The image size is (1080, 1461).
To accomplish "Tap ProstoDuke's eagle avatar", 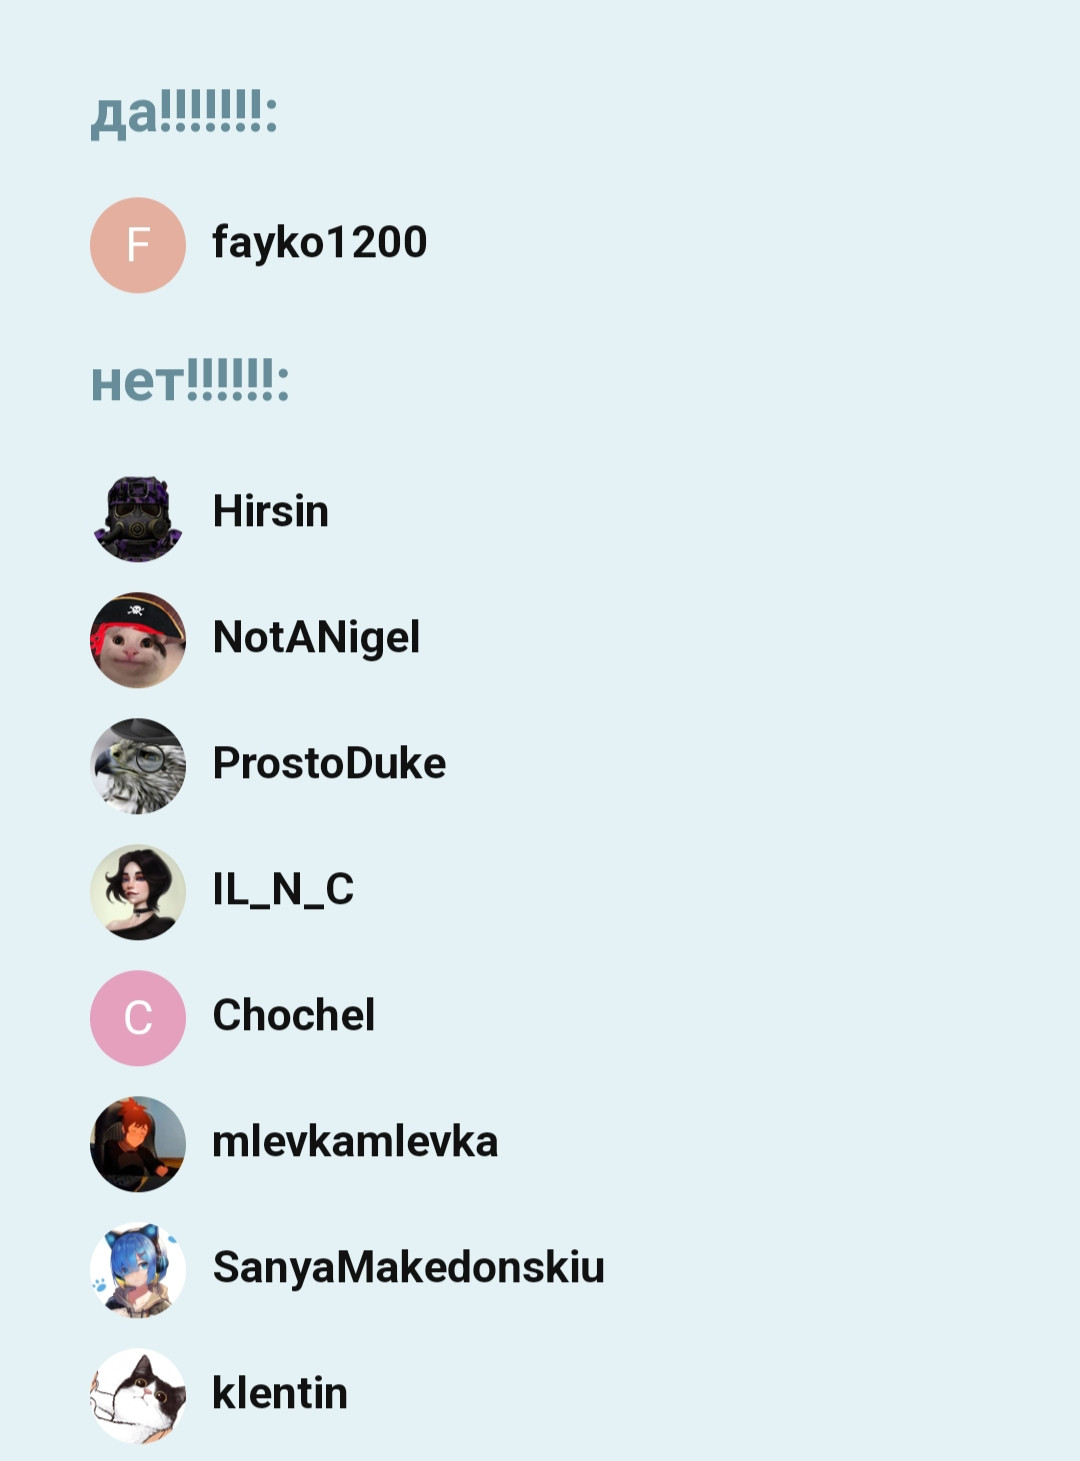I will [138, 766].
